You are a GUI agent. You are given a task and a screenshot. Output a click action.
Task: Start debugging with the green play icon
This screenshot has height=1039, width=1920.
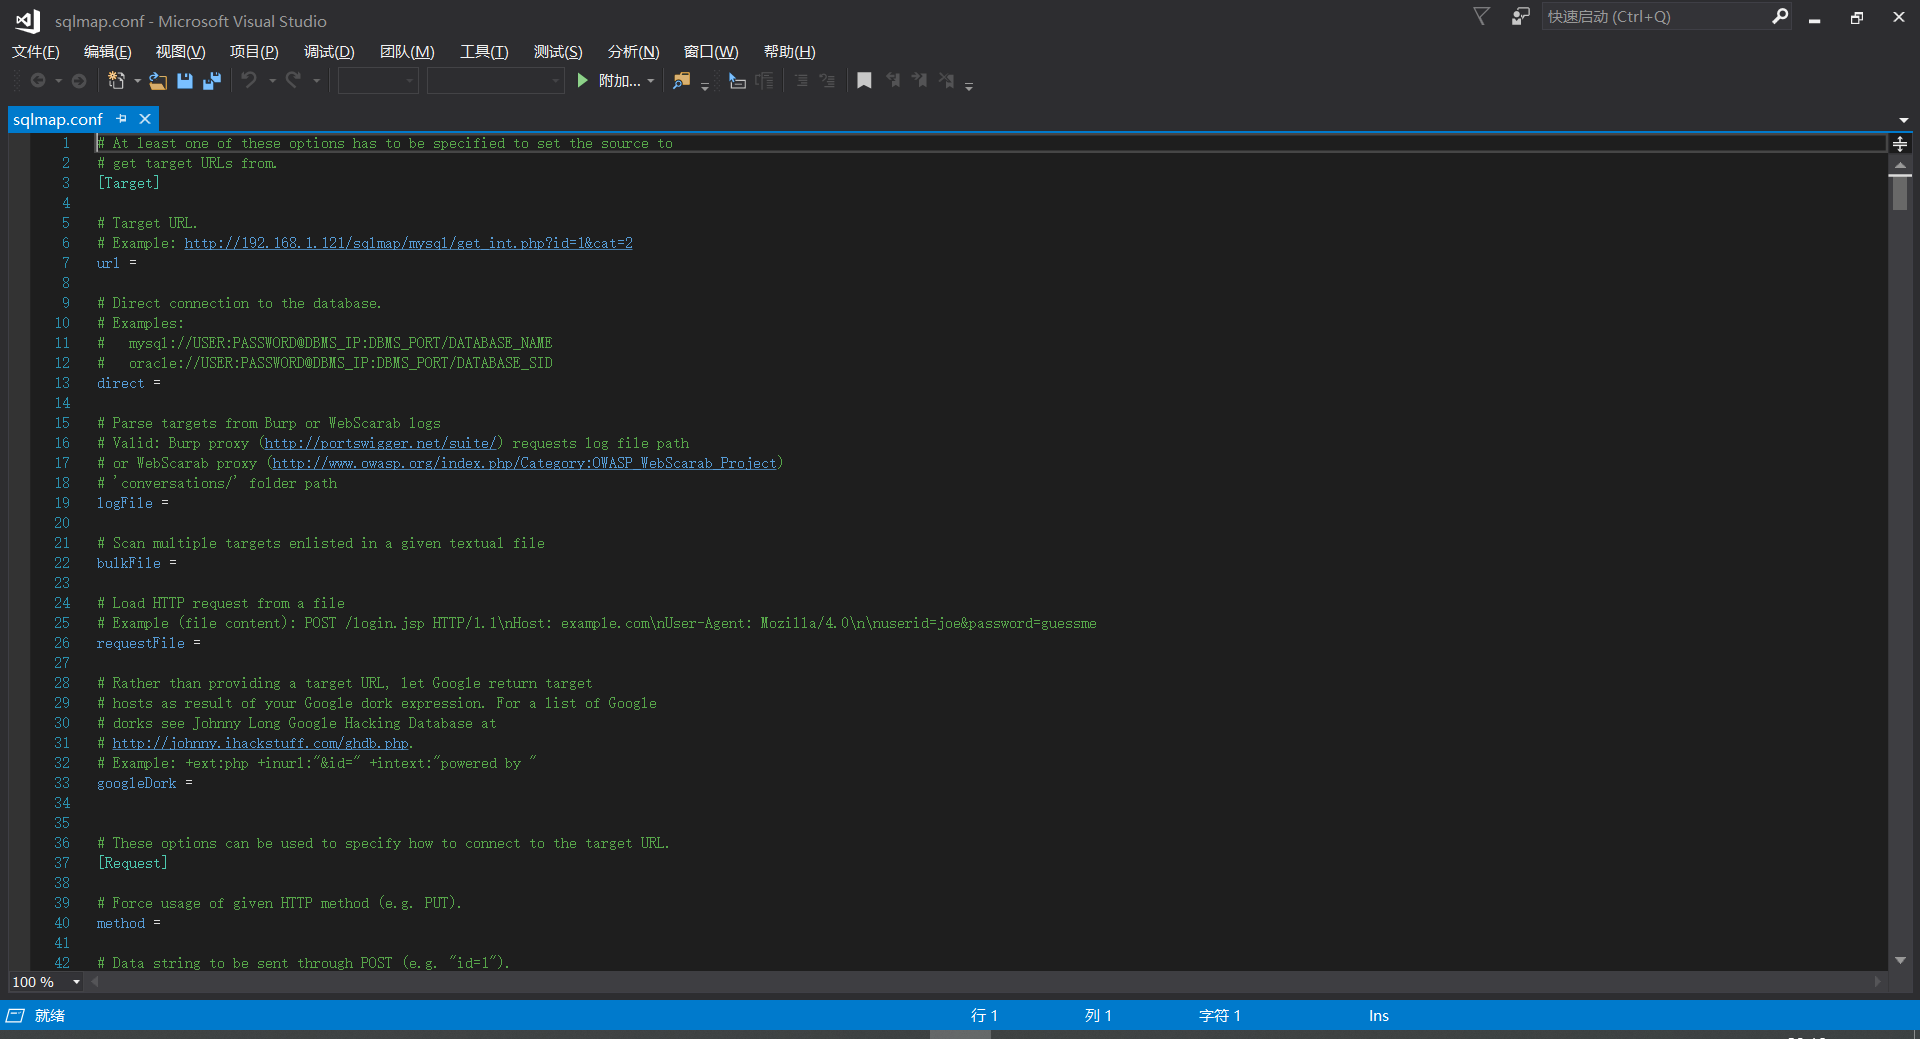583,81
